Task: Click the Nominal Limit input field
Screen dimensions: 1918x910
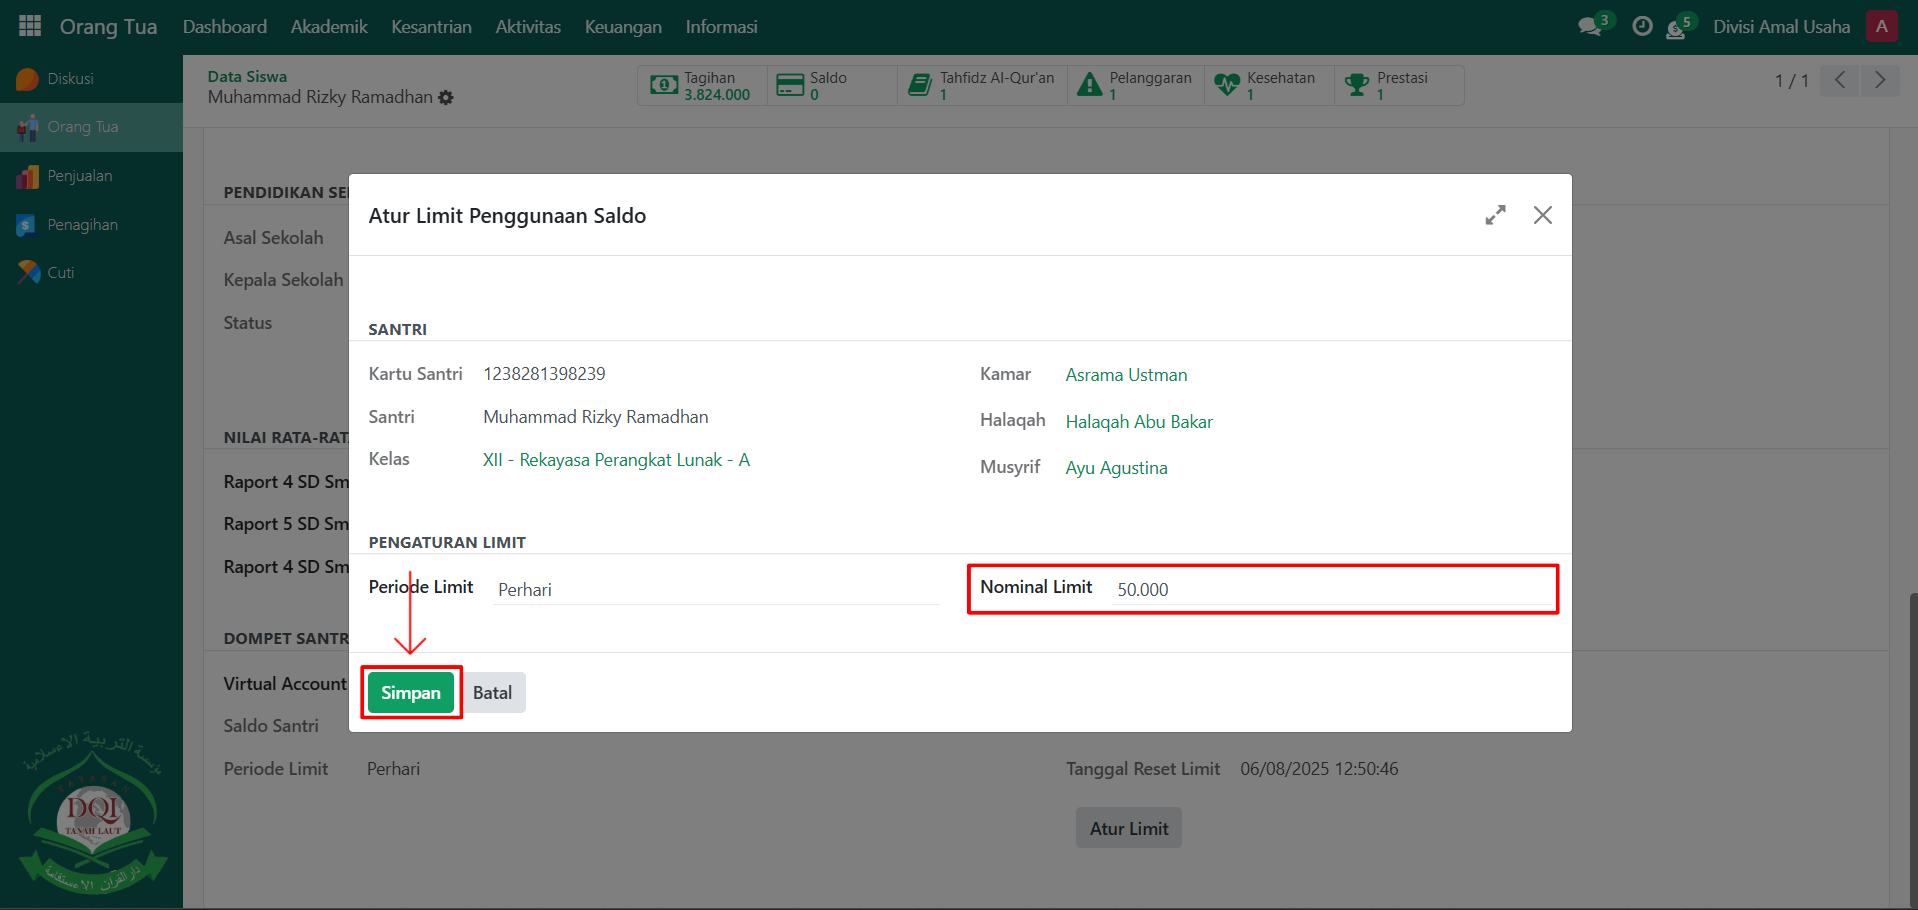Action: point(1330,590)
